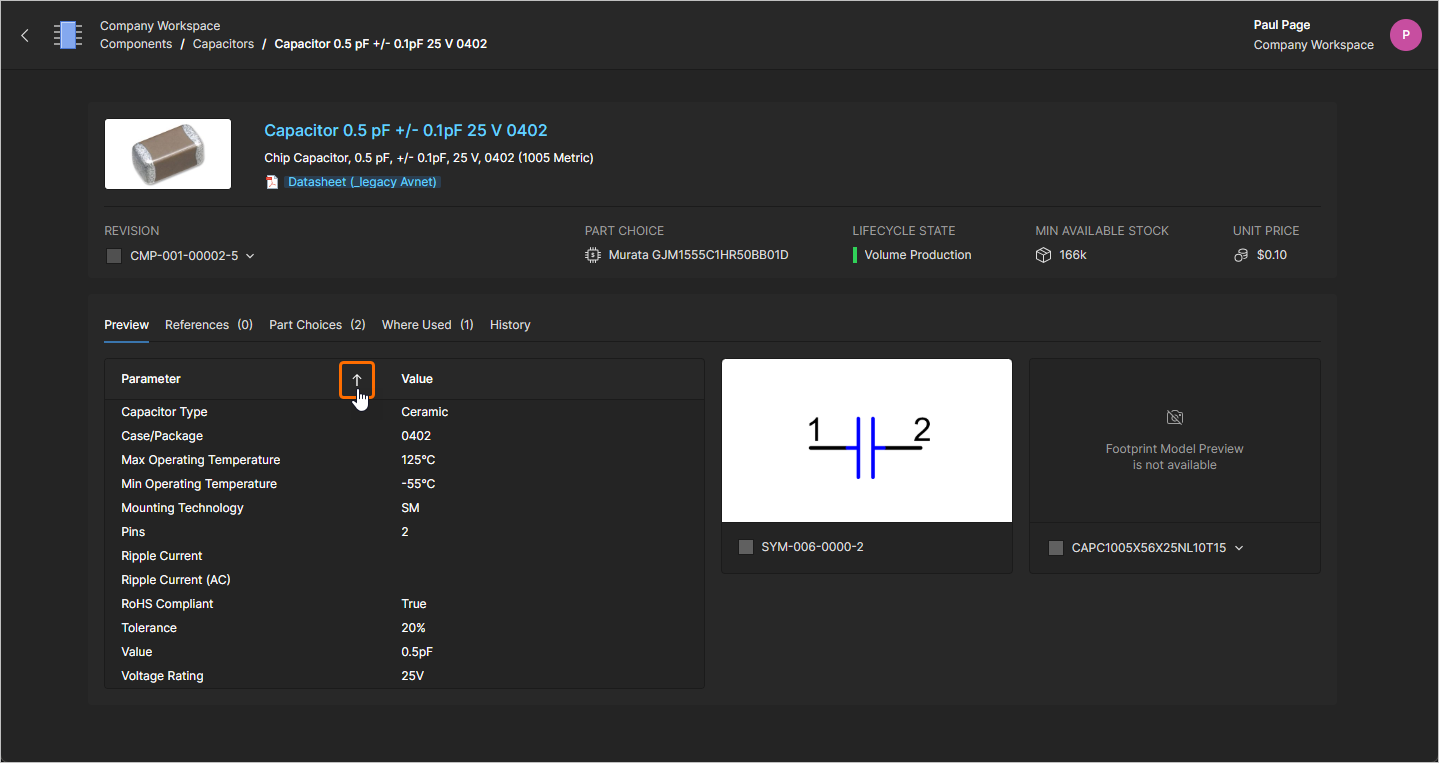Click the PDF datasheet icon
Image resolution: width=1439 pixels, height=763 pixels.
272,182
